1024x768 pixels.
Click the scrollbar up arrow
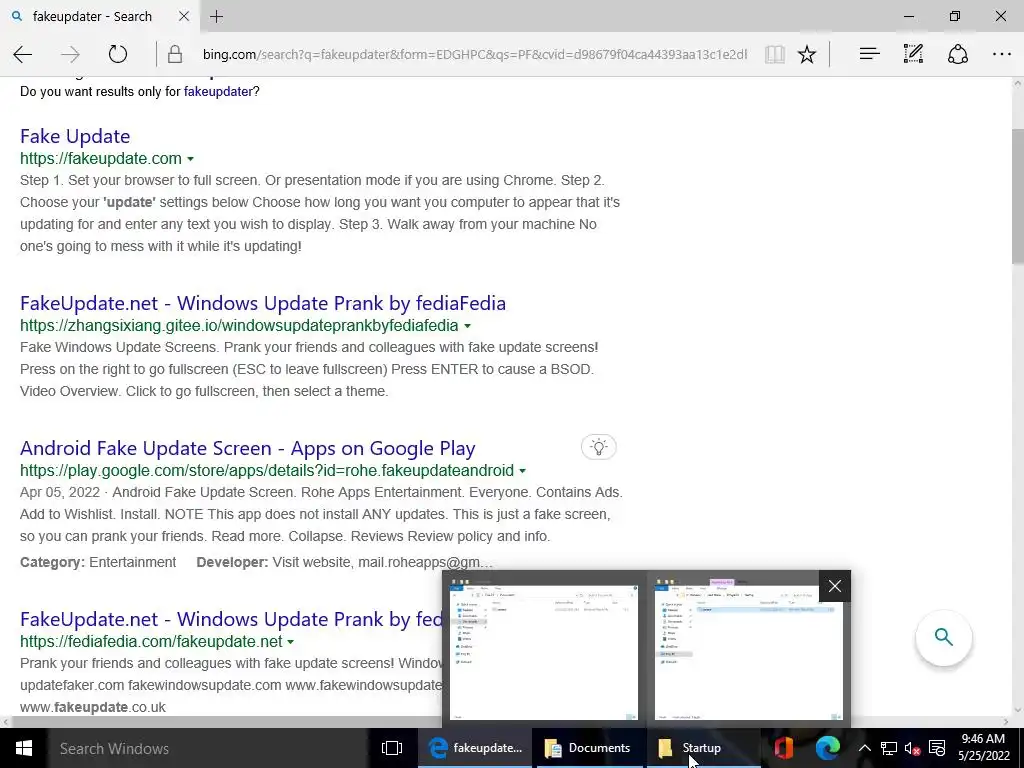click(1017, 84)
